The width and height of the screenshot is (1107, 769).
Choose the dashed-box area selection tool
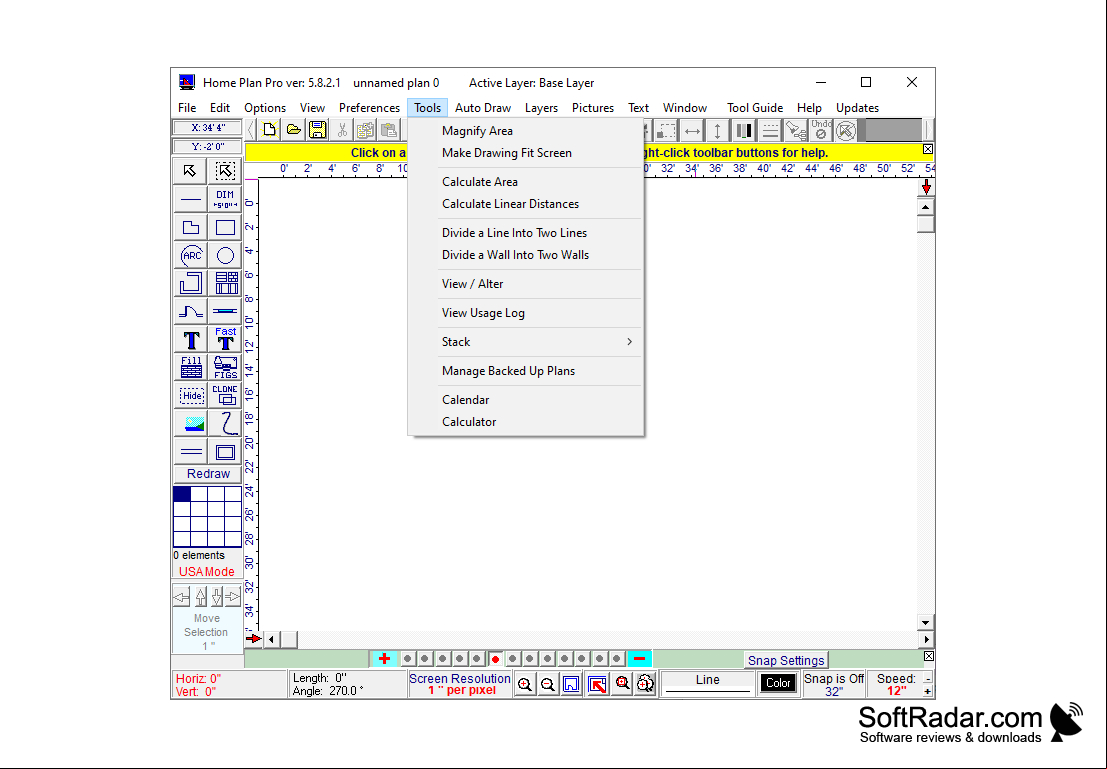click(x=225, y=171)
